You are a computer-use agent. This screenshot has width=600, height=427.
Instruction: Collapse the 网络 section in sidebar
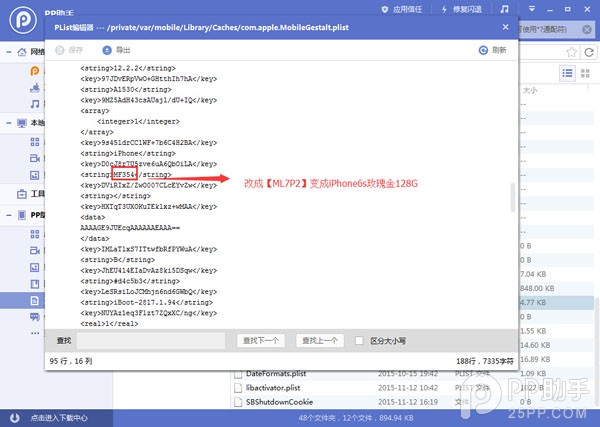pyautogui.click(x=9, y=52)
